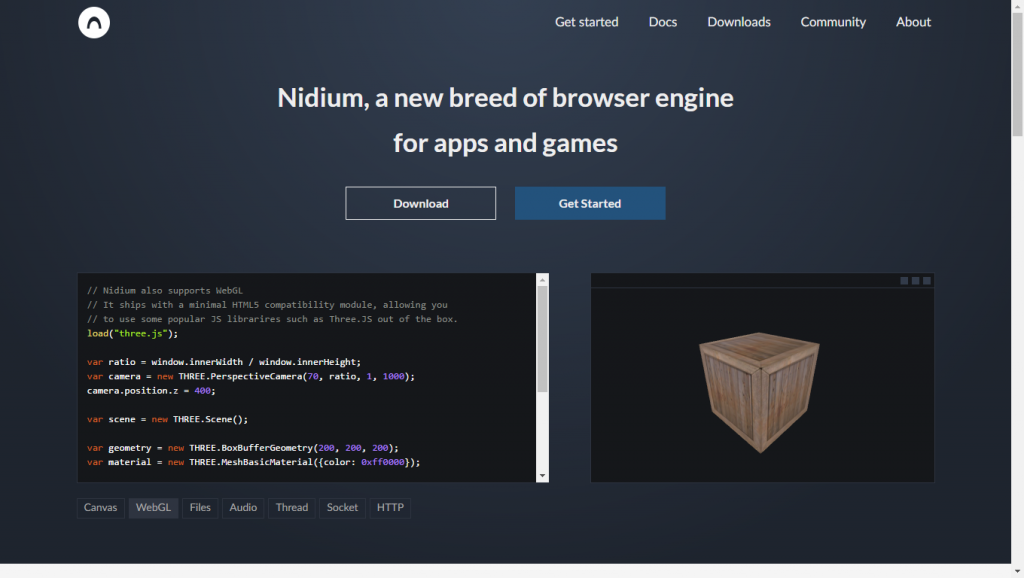This screenshot has height=578, width=1024.
Task: Show the Thread example tab
Action: point(291,507)
